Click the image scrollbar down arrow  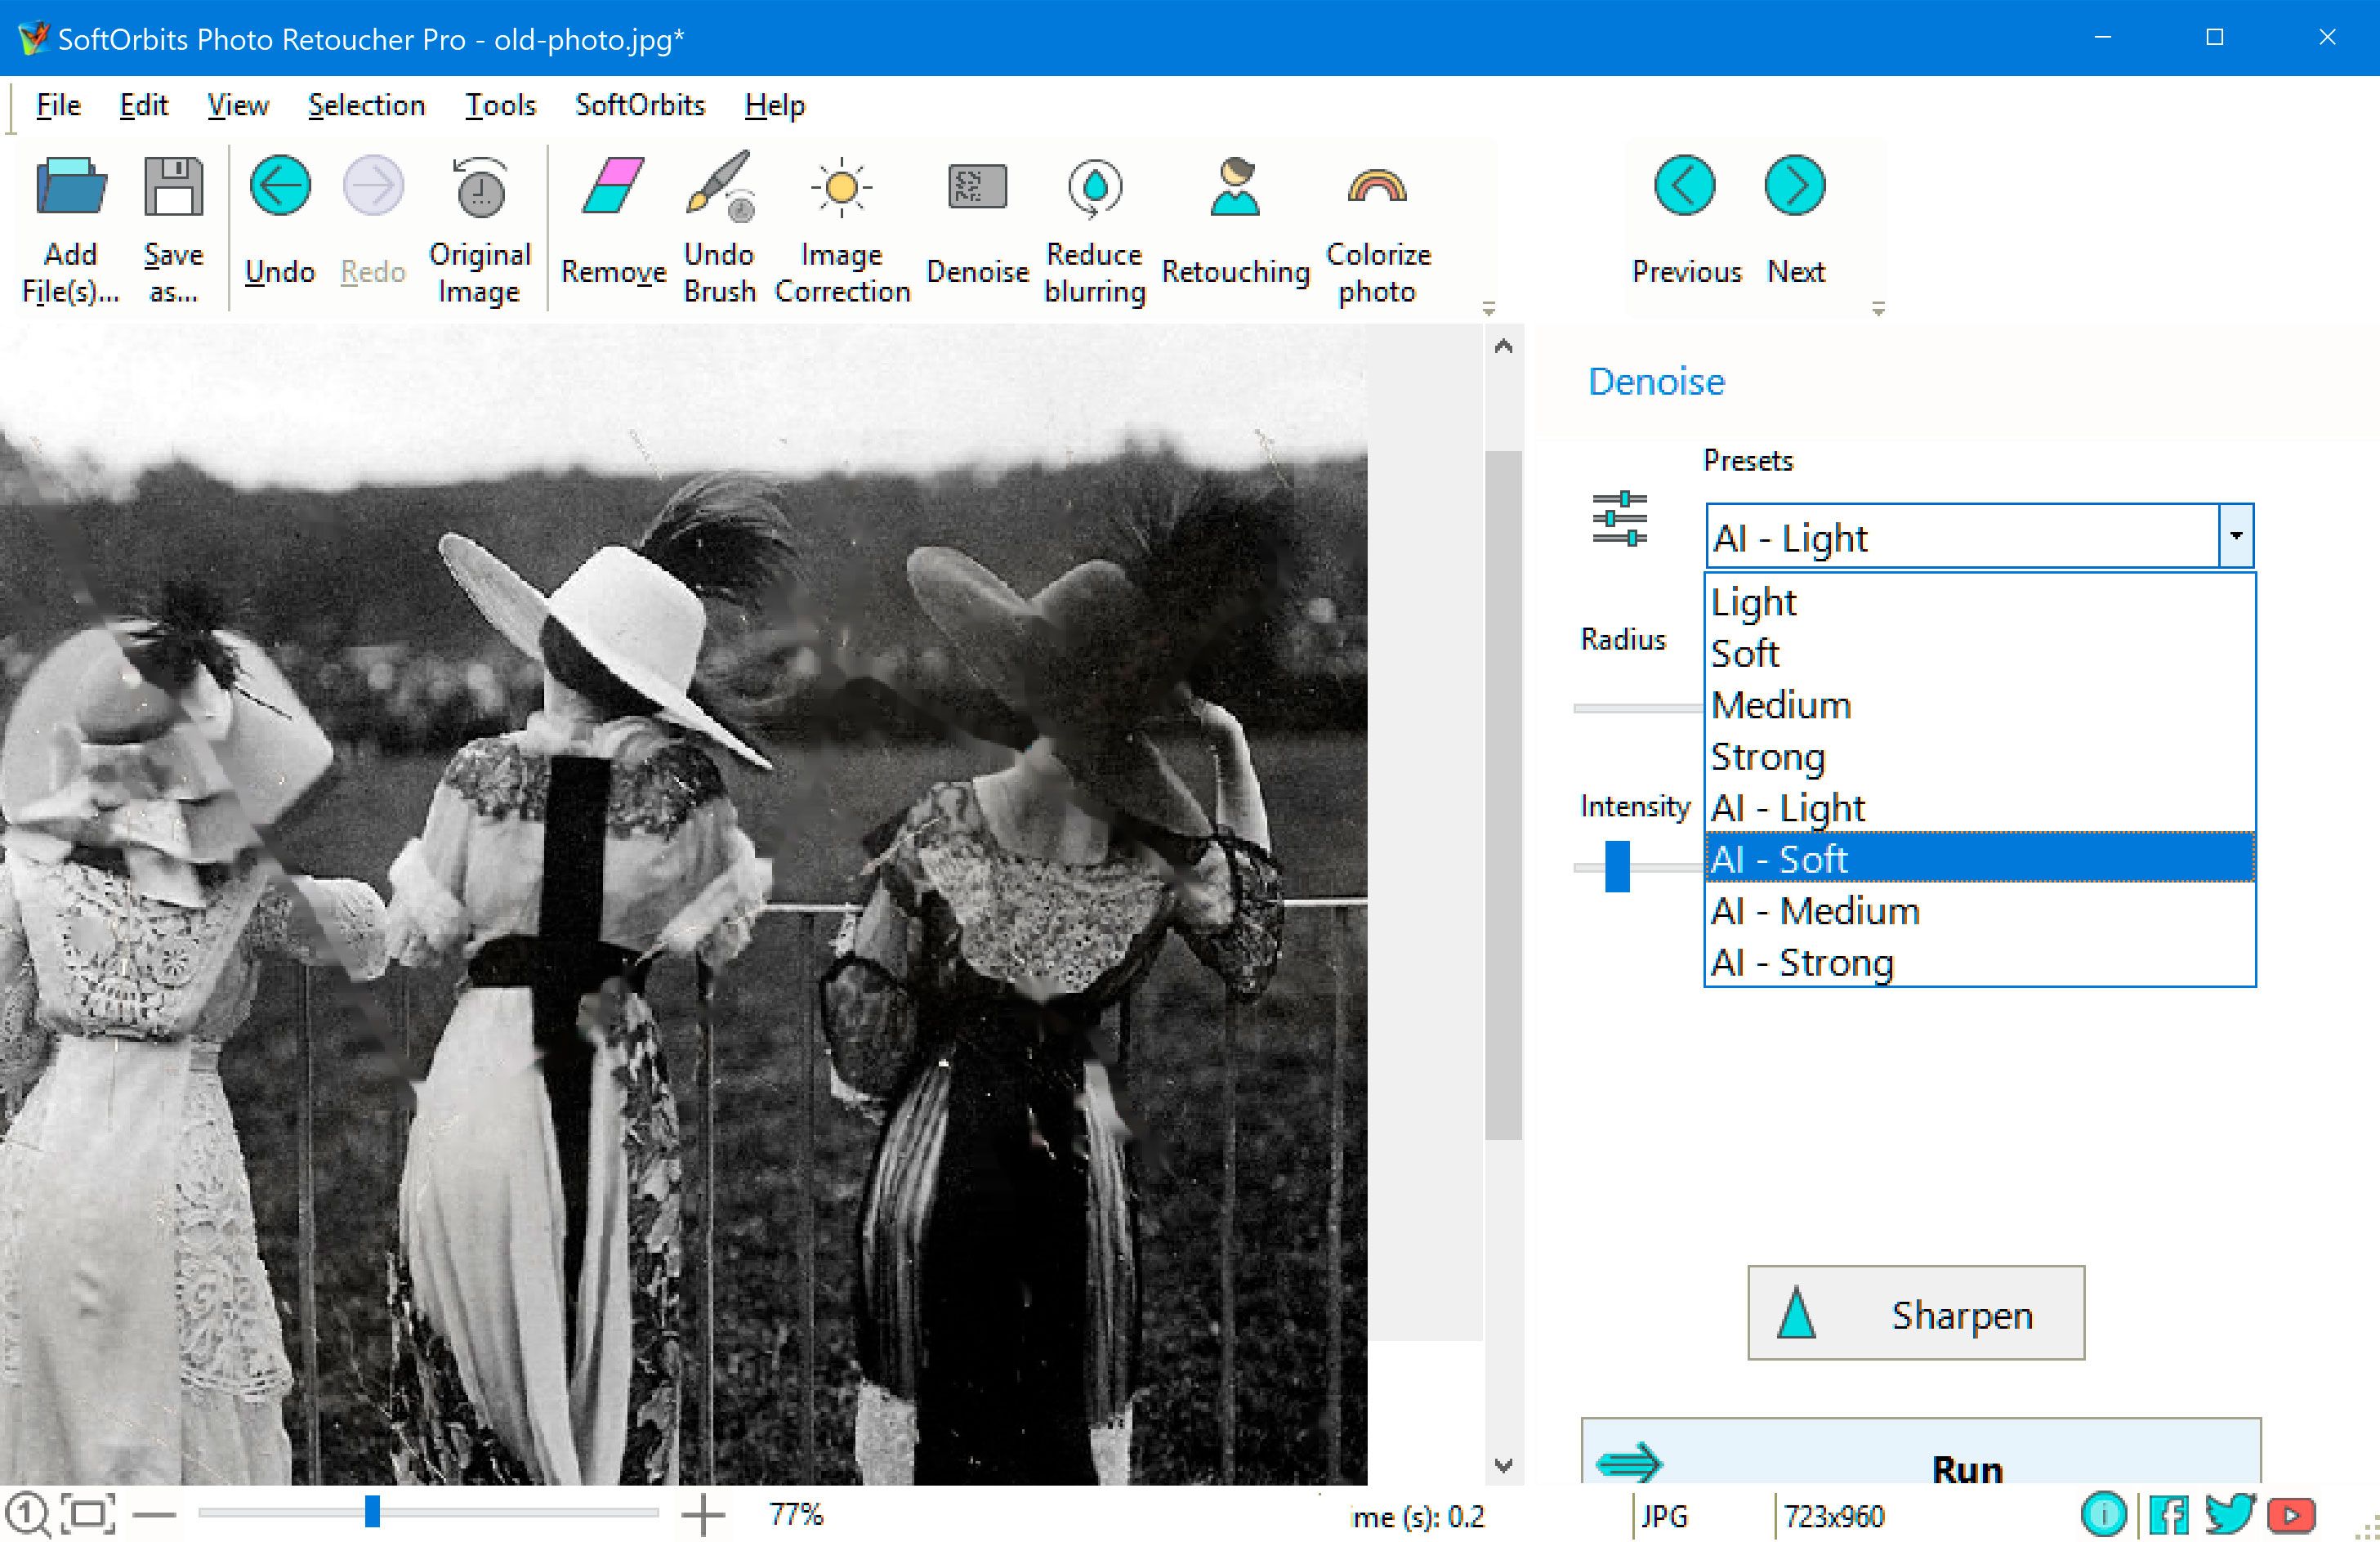[1503, 1466]
